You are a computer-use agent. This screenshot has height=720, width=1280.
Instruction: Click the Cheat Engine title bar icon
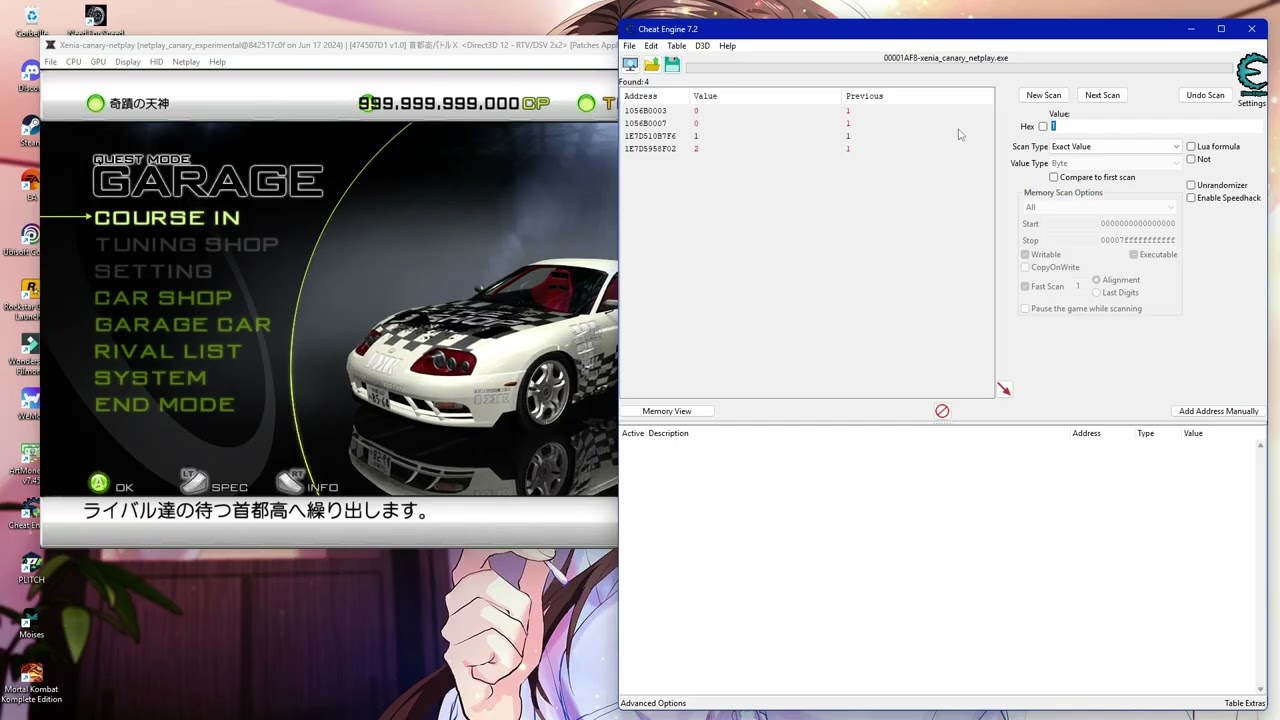(x=629, y=29)
